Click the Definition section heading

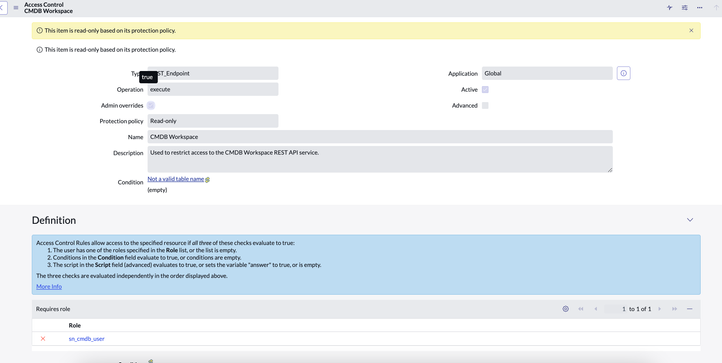pos(54,220)
